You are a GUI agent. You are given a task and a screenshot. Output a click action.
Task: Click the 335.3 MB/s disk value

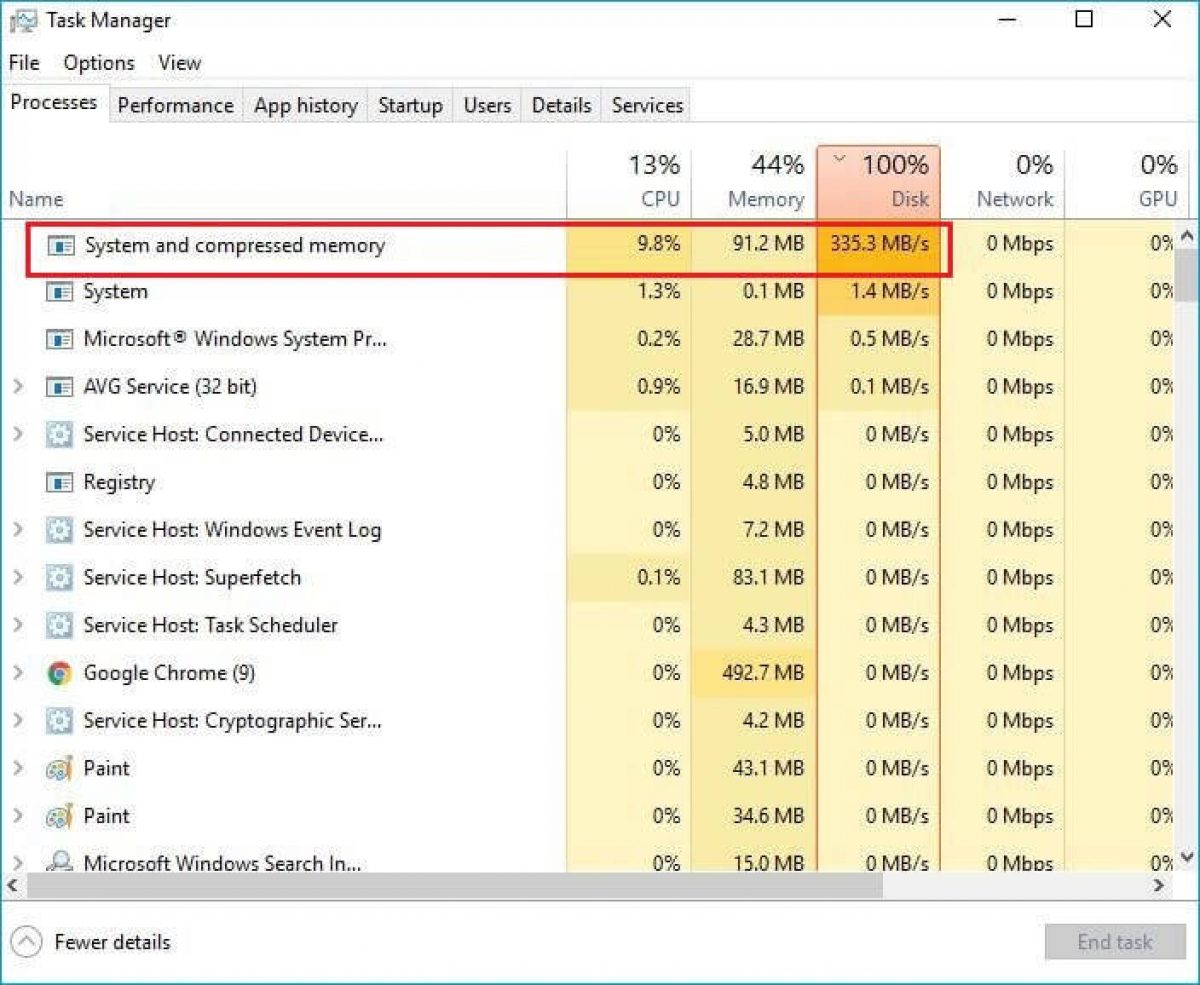point(879,245)
